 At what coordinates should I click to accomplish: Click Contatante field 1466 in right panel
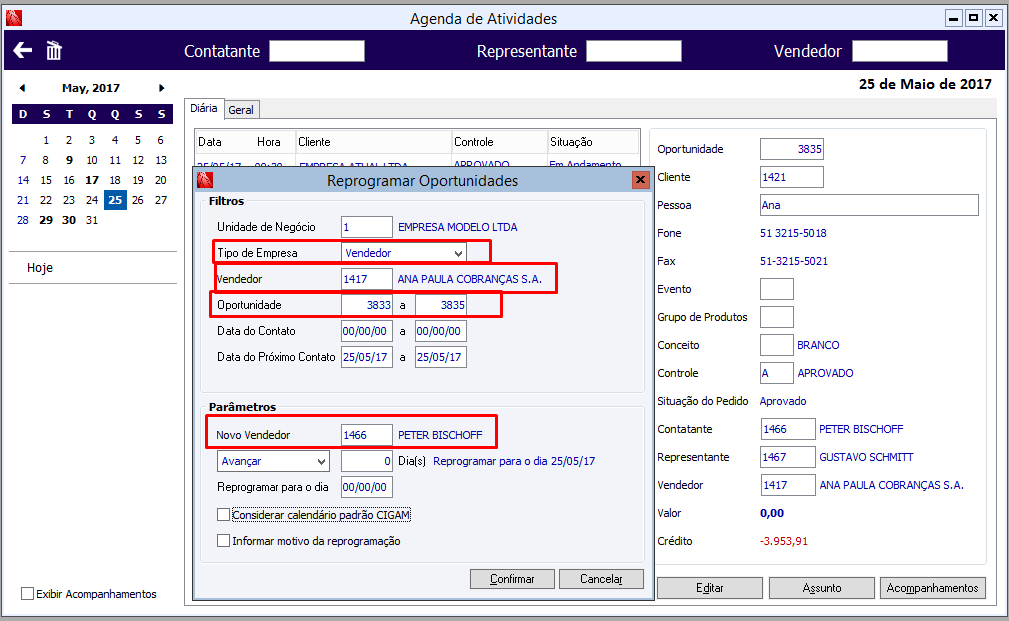pos(788,429)
